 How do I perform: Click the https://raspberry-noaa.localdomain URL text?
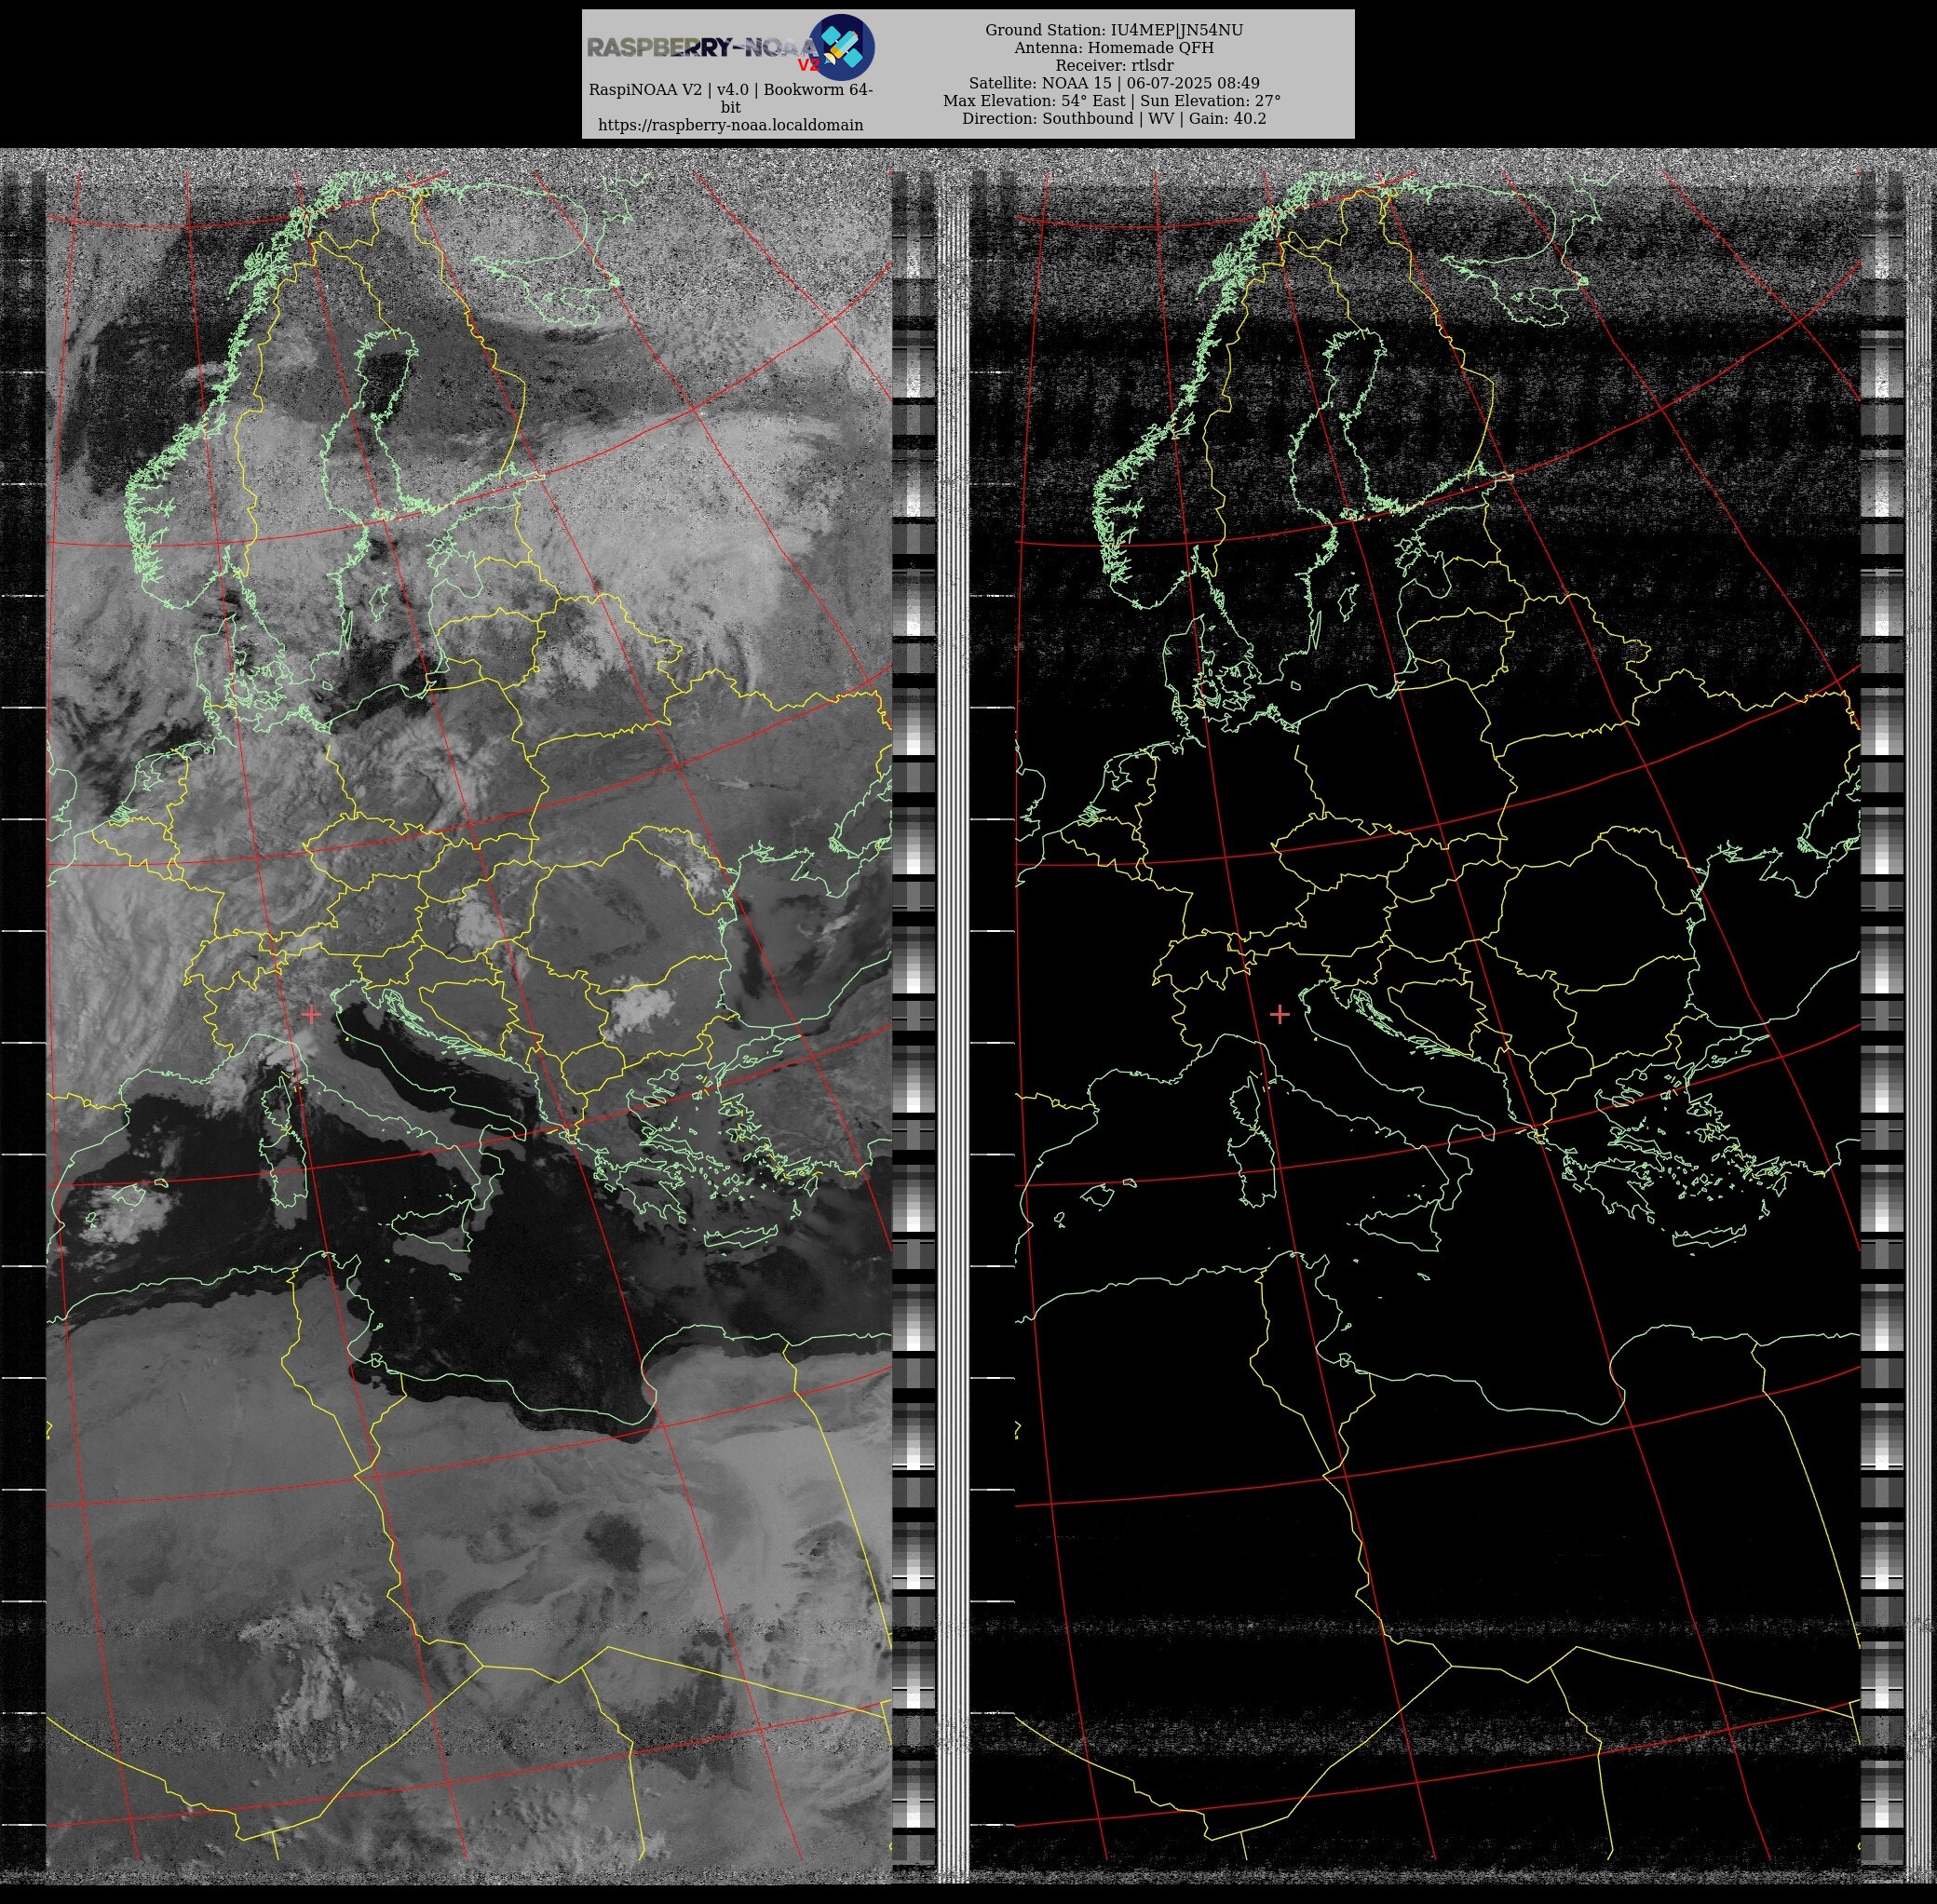pos(731,125)
